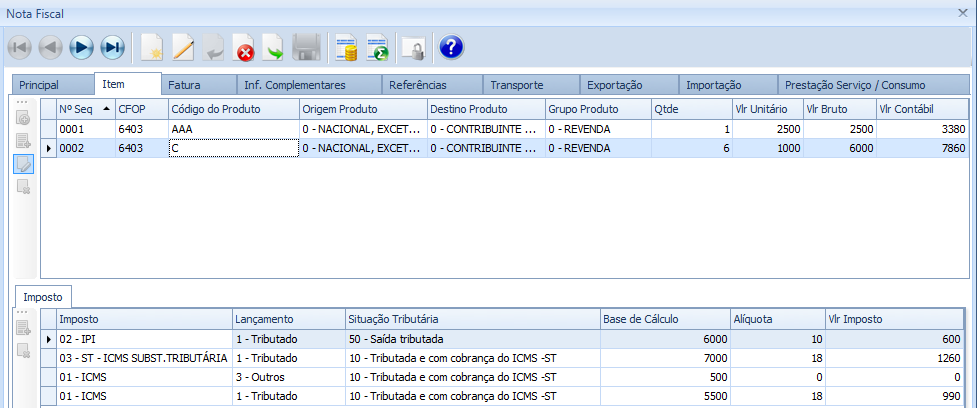Click the Situação Tributária column header
Screen dimensions: 977x408
click(x=470, y=319)
